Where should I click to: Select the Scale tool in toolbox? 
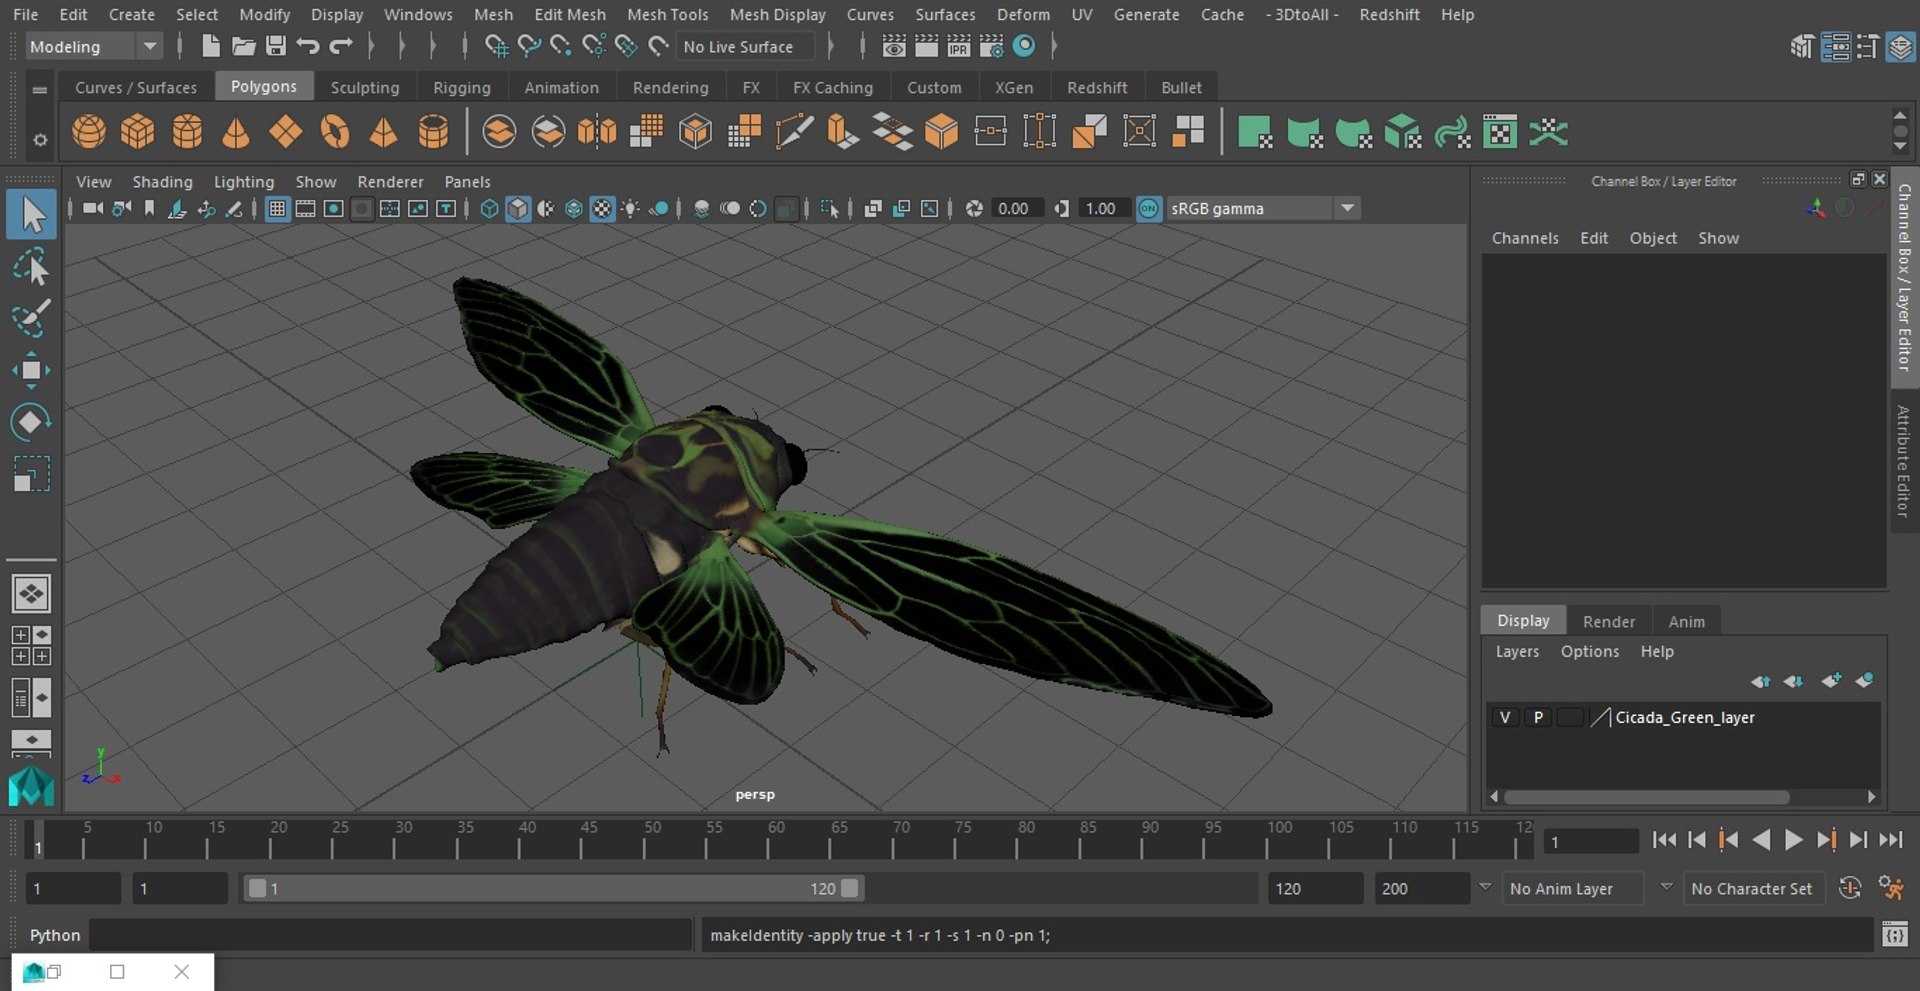click(x=31, y=474)
